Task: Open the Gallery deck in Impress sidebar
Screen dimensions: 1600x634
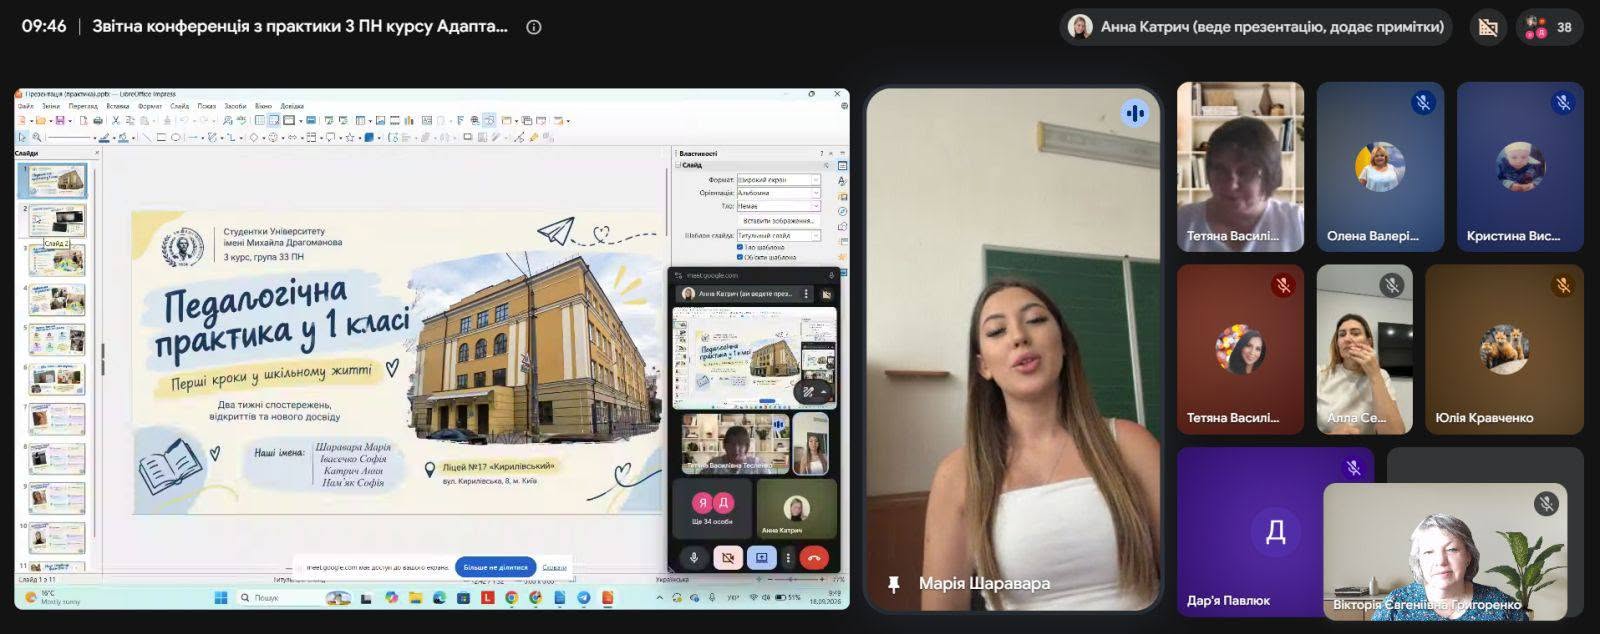Action: tap(843, 196)
